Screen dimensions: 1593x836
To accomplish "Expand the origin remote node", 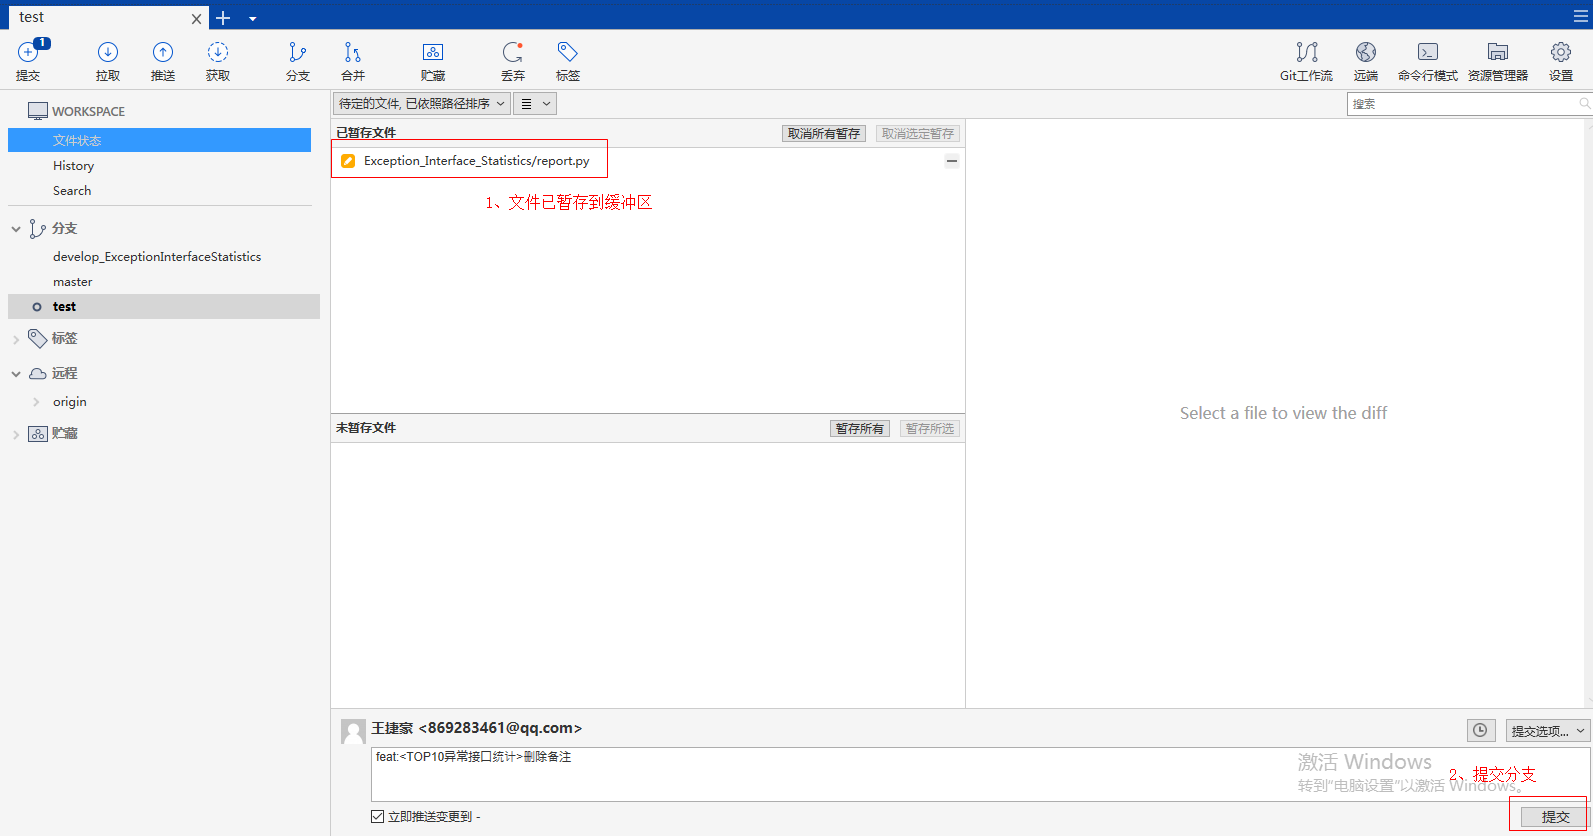I will coord(37,402).
